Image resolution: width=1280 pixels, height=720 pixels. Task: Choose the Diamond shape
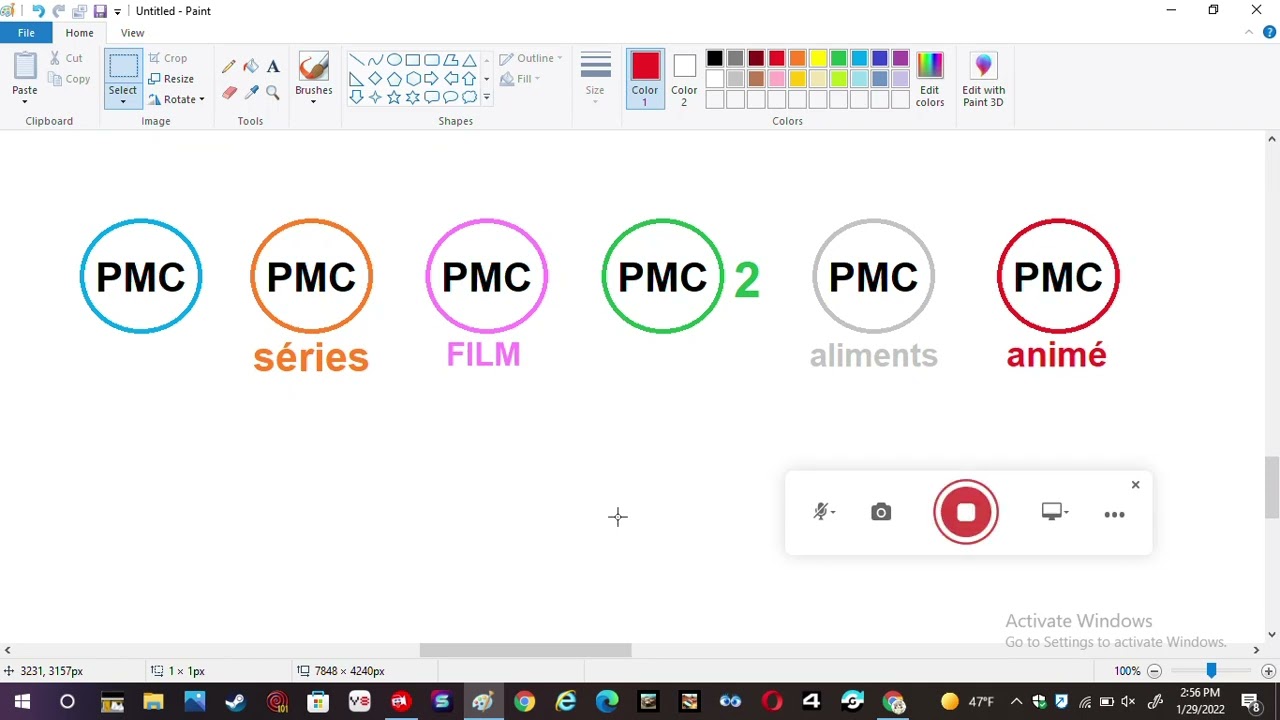(x=375, y=79)
